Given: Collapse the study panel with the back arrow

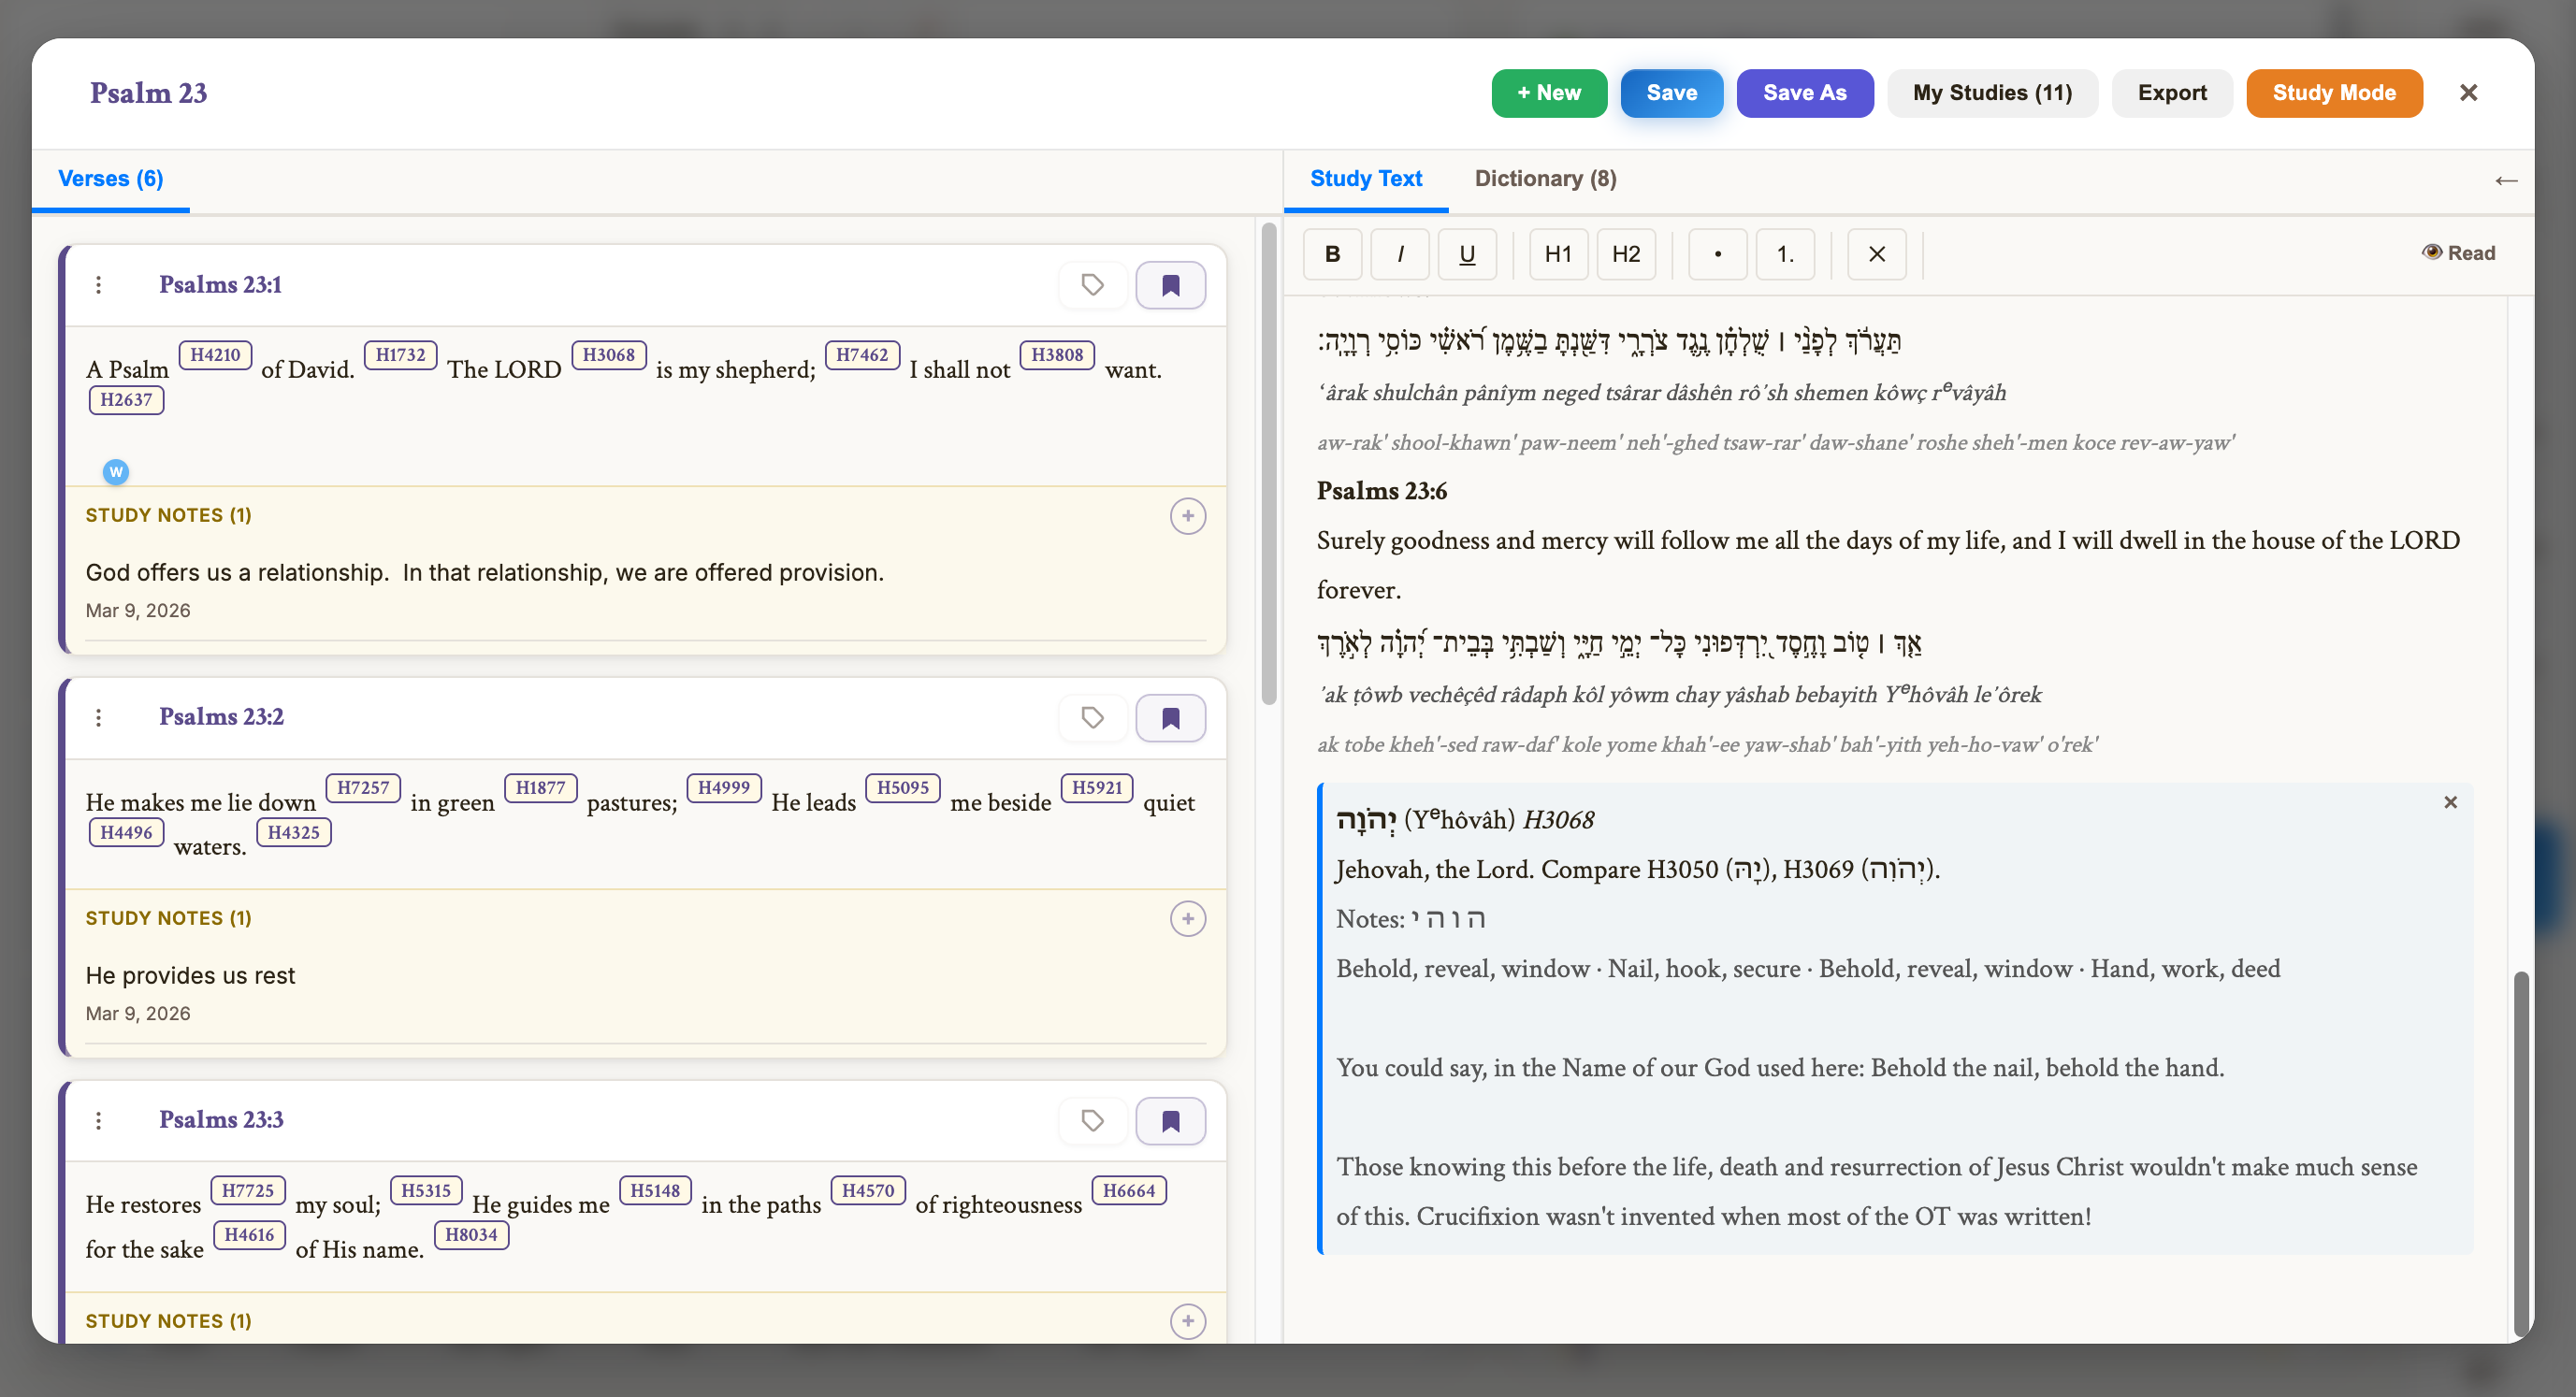Looking at the screenshot, I should click(2507, 181).
